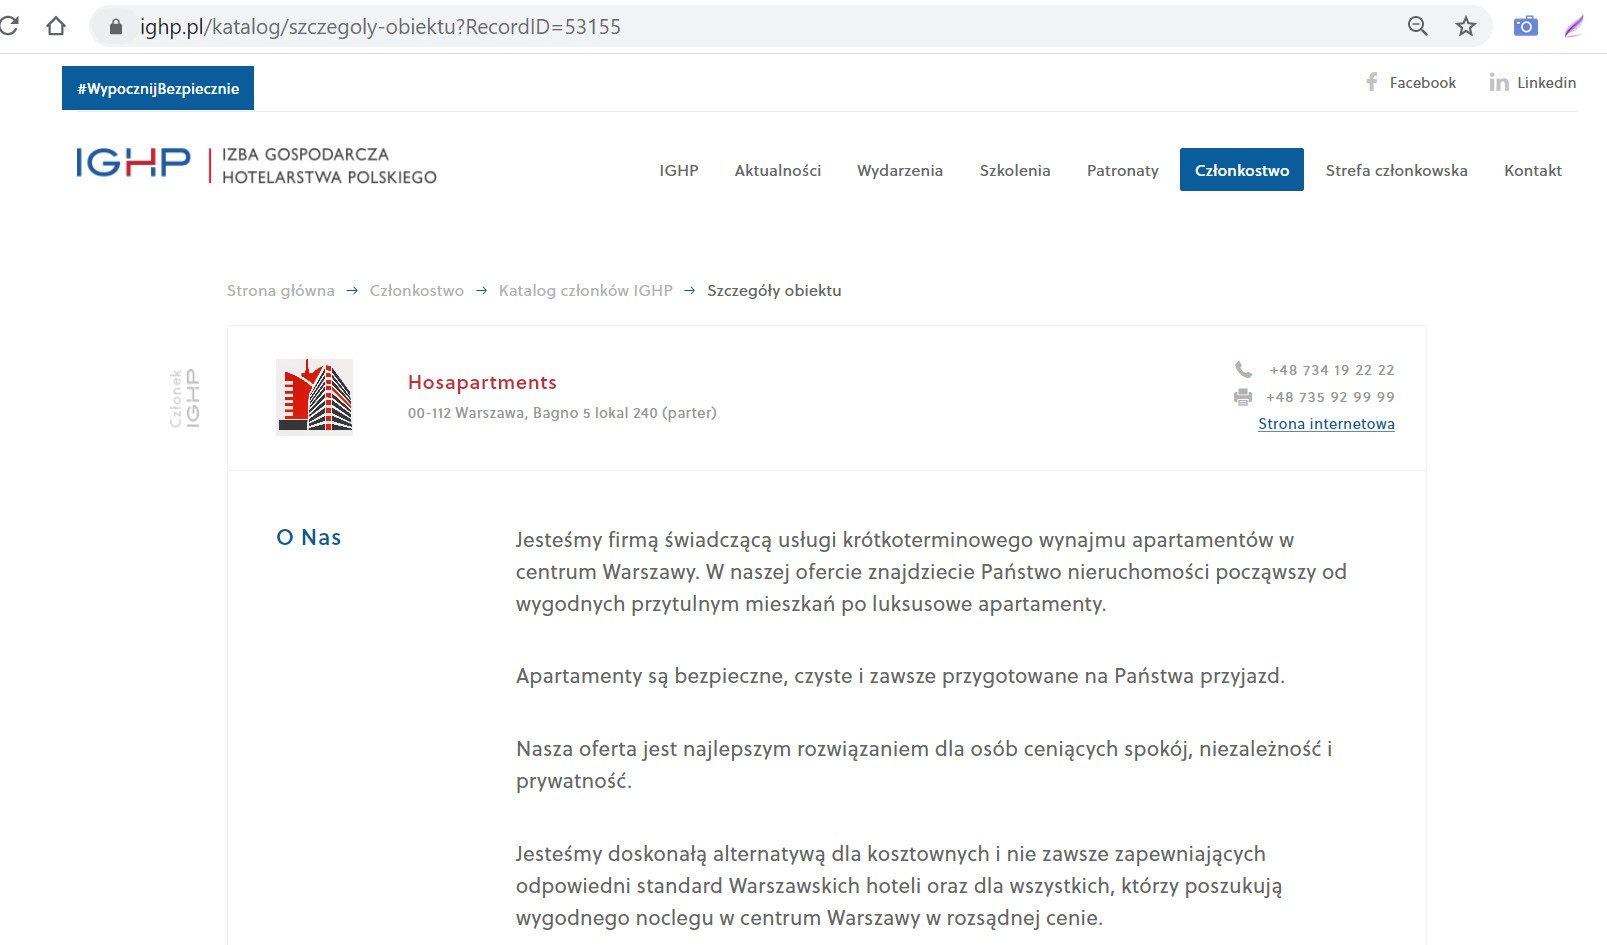Click the Strona internetowa link
The height and width of the screenshot is (945, 1607).
(x=1326, y=424)
